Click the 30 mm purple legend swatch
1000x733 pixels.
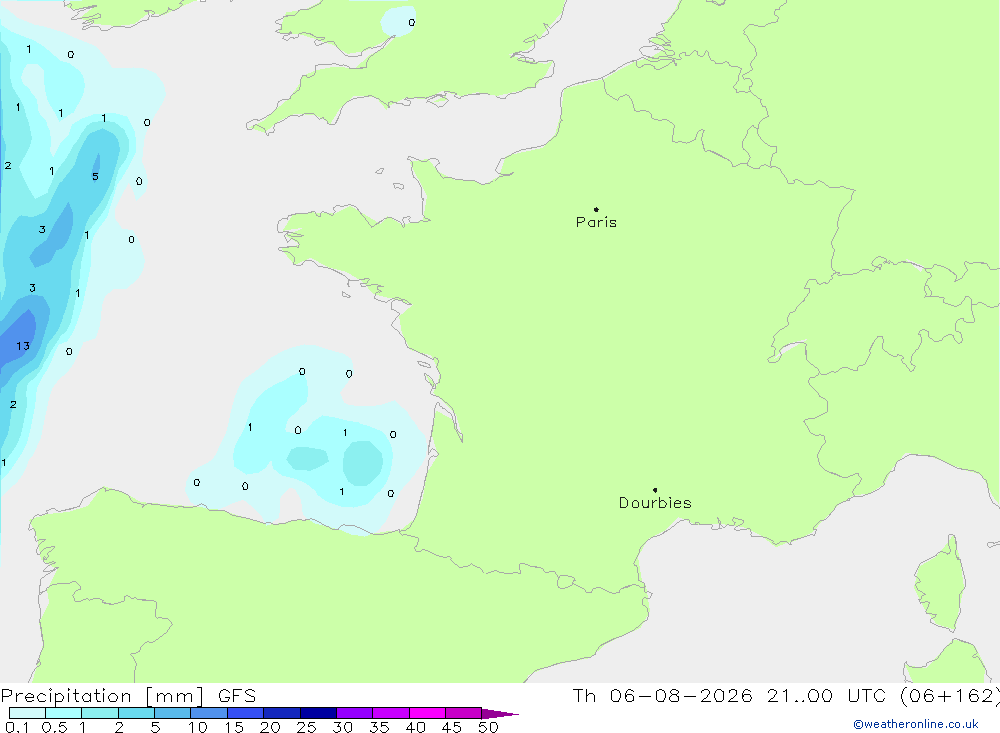354,713
